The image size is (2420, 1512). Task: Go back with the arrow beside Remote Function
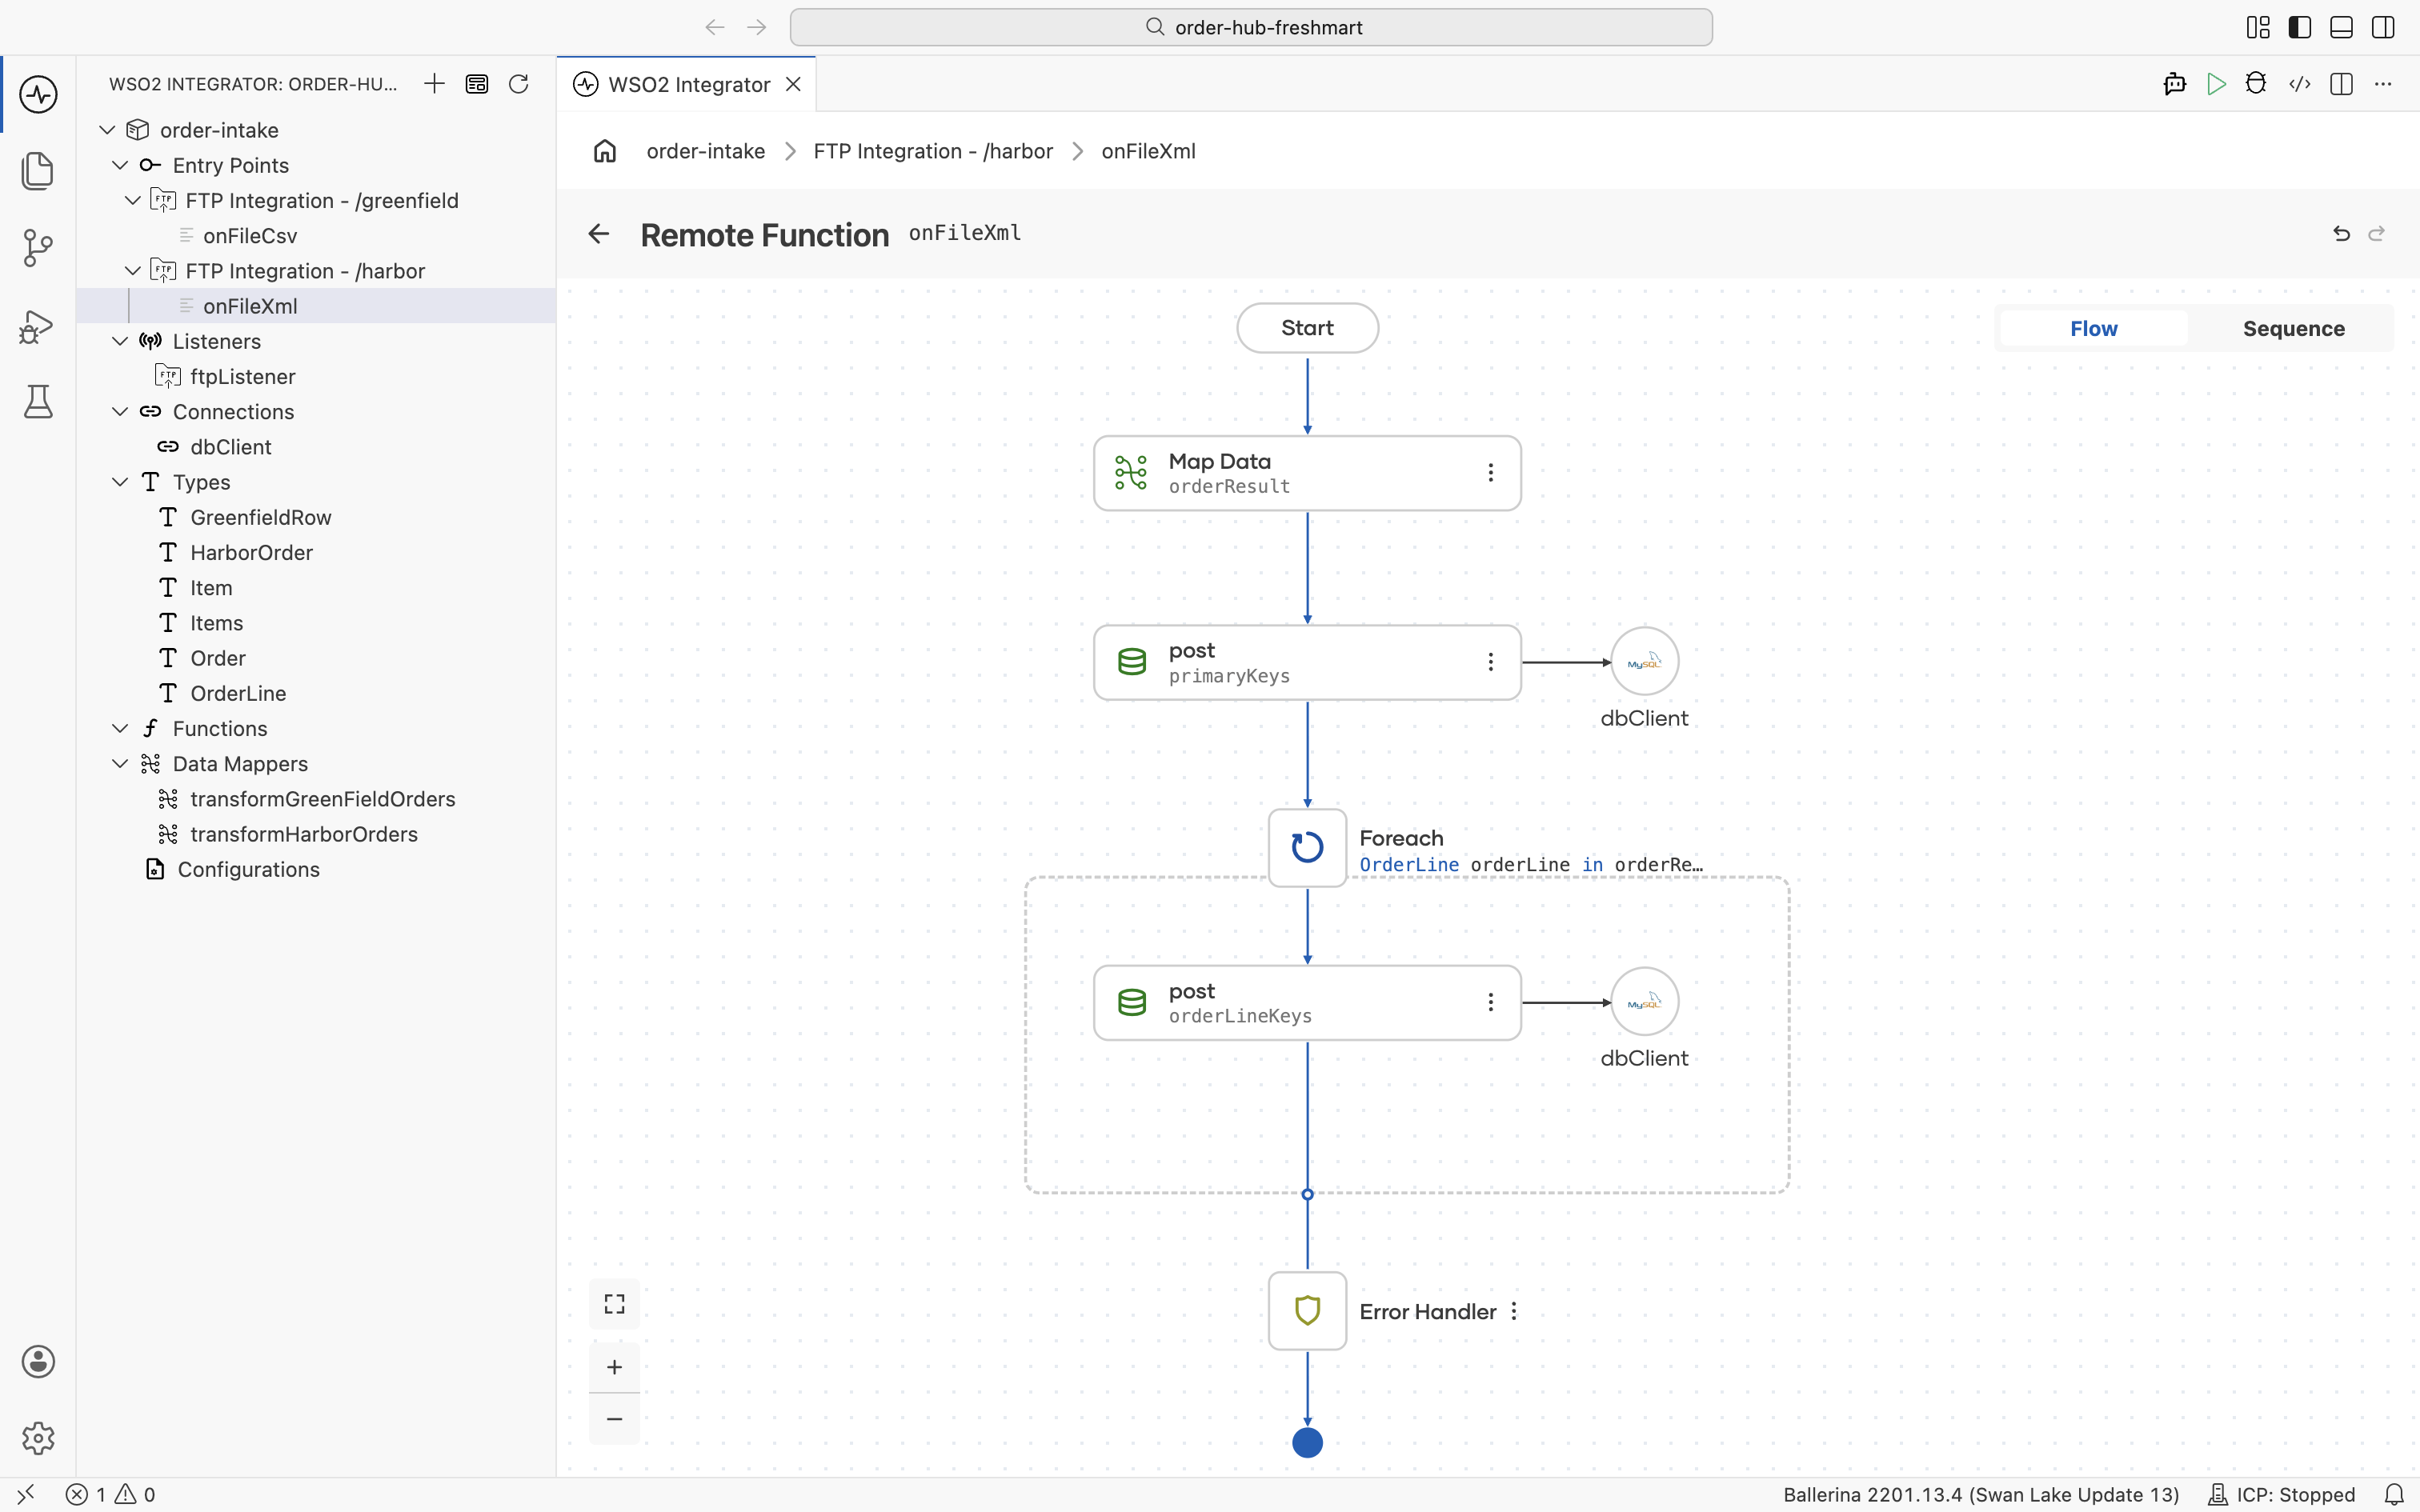[598, 234]
